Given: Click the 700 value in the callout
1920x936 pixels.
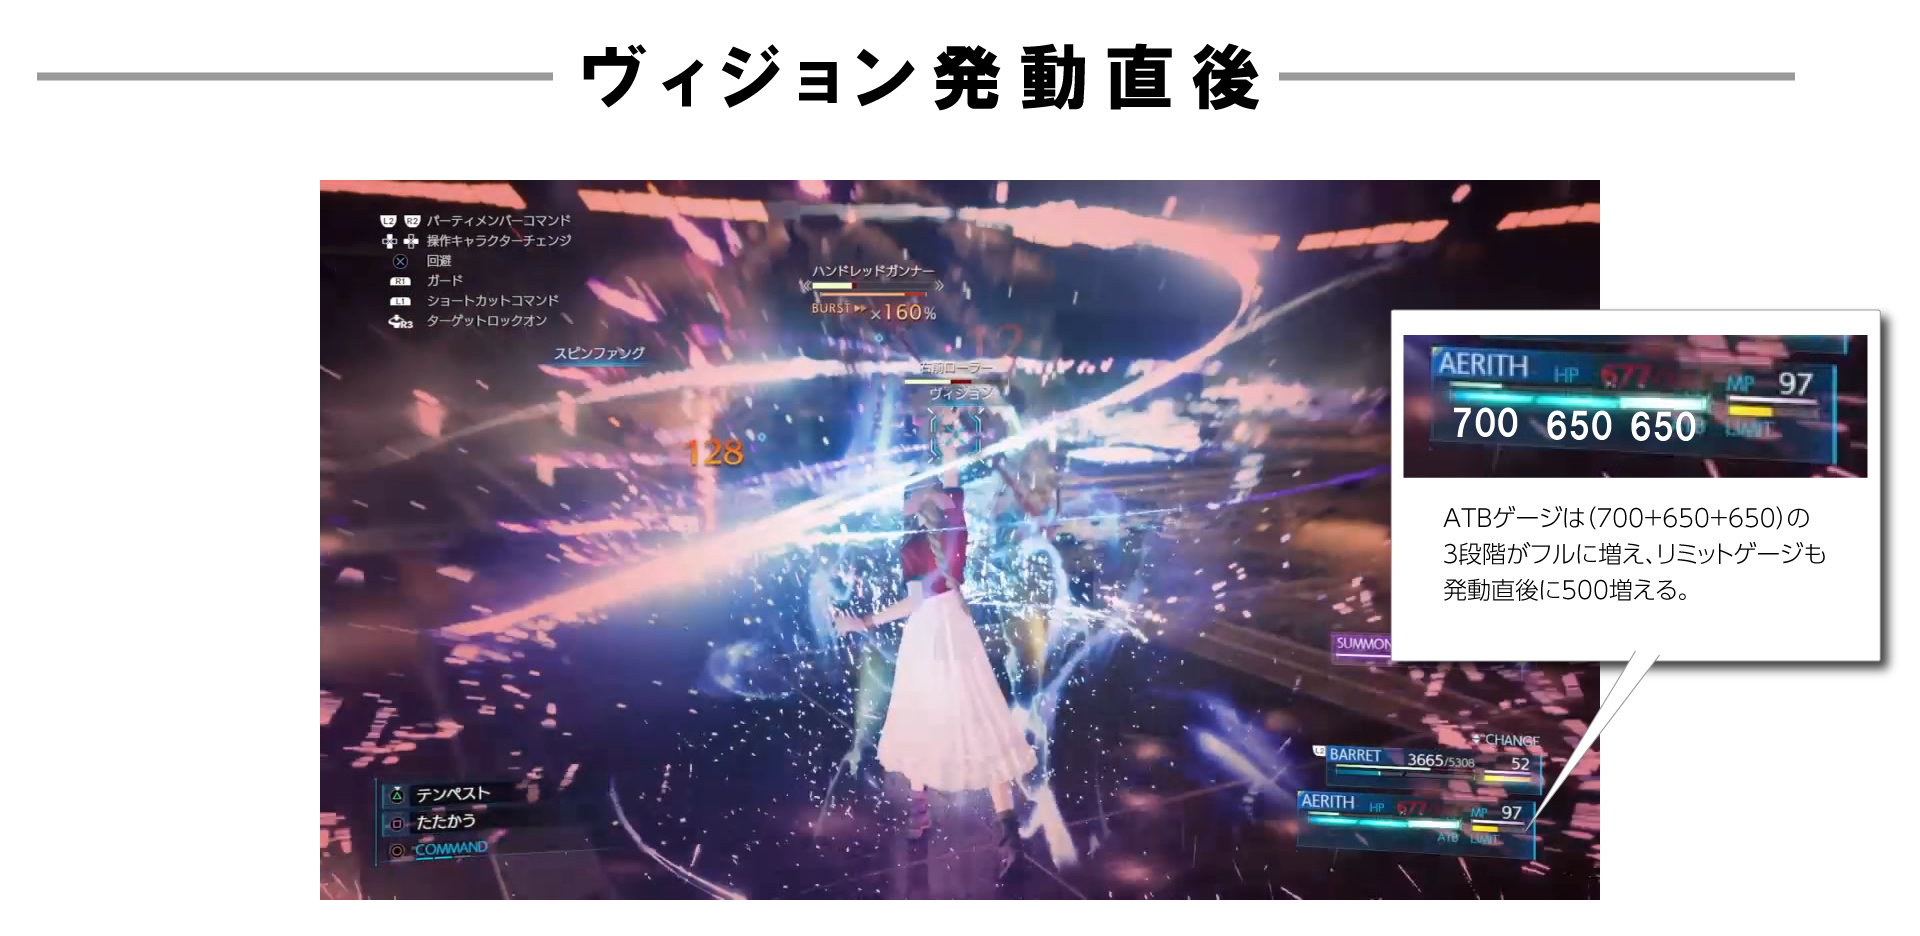Looking at the screenshot, I should click(x=1485, y=423).
